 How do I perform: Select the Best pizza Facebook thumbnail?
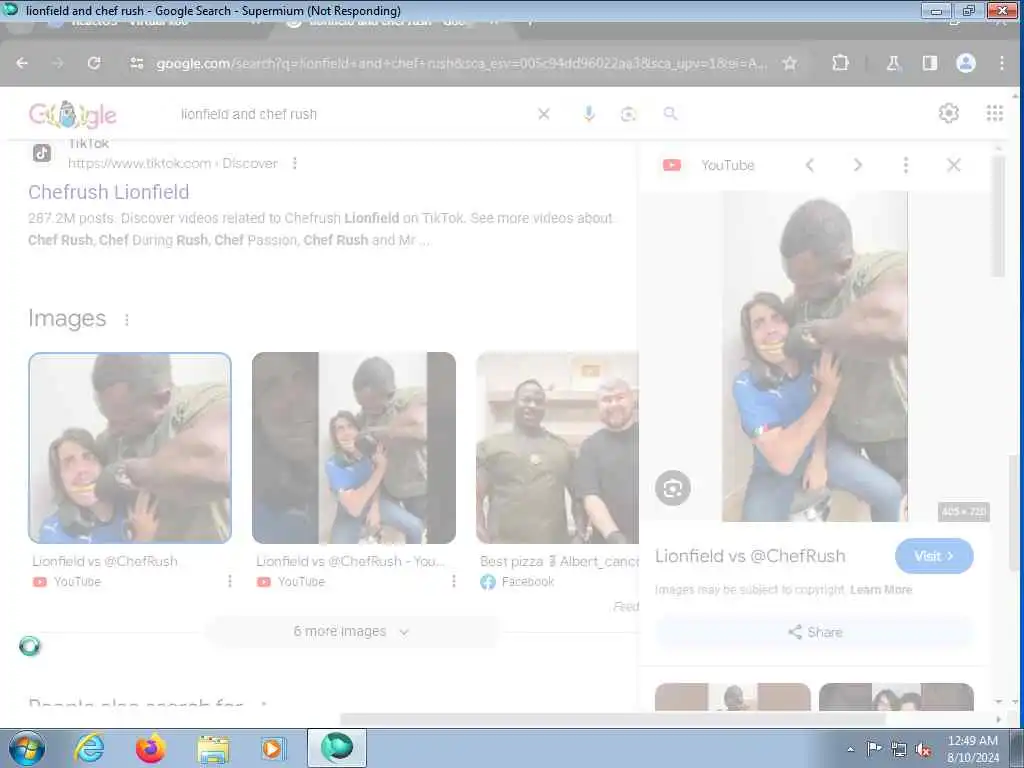click(x=557, y=448)
